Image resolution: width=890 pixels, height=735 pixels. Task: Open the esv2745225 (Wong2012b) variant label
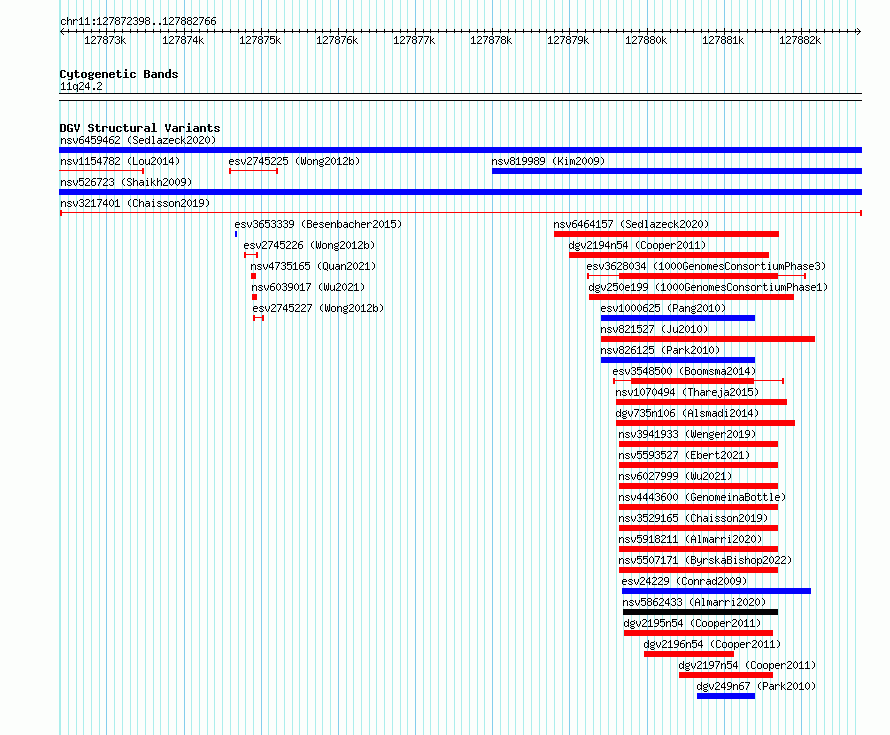pyautogui.click(x=294, y=161)
